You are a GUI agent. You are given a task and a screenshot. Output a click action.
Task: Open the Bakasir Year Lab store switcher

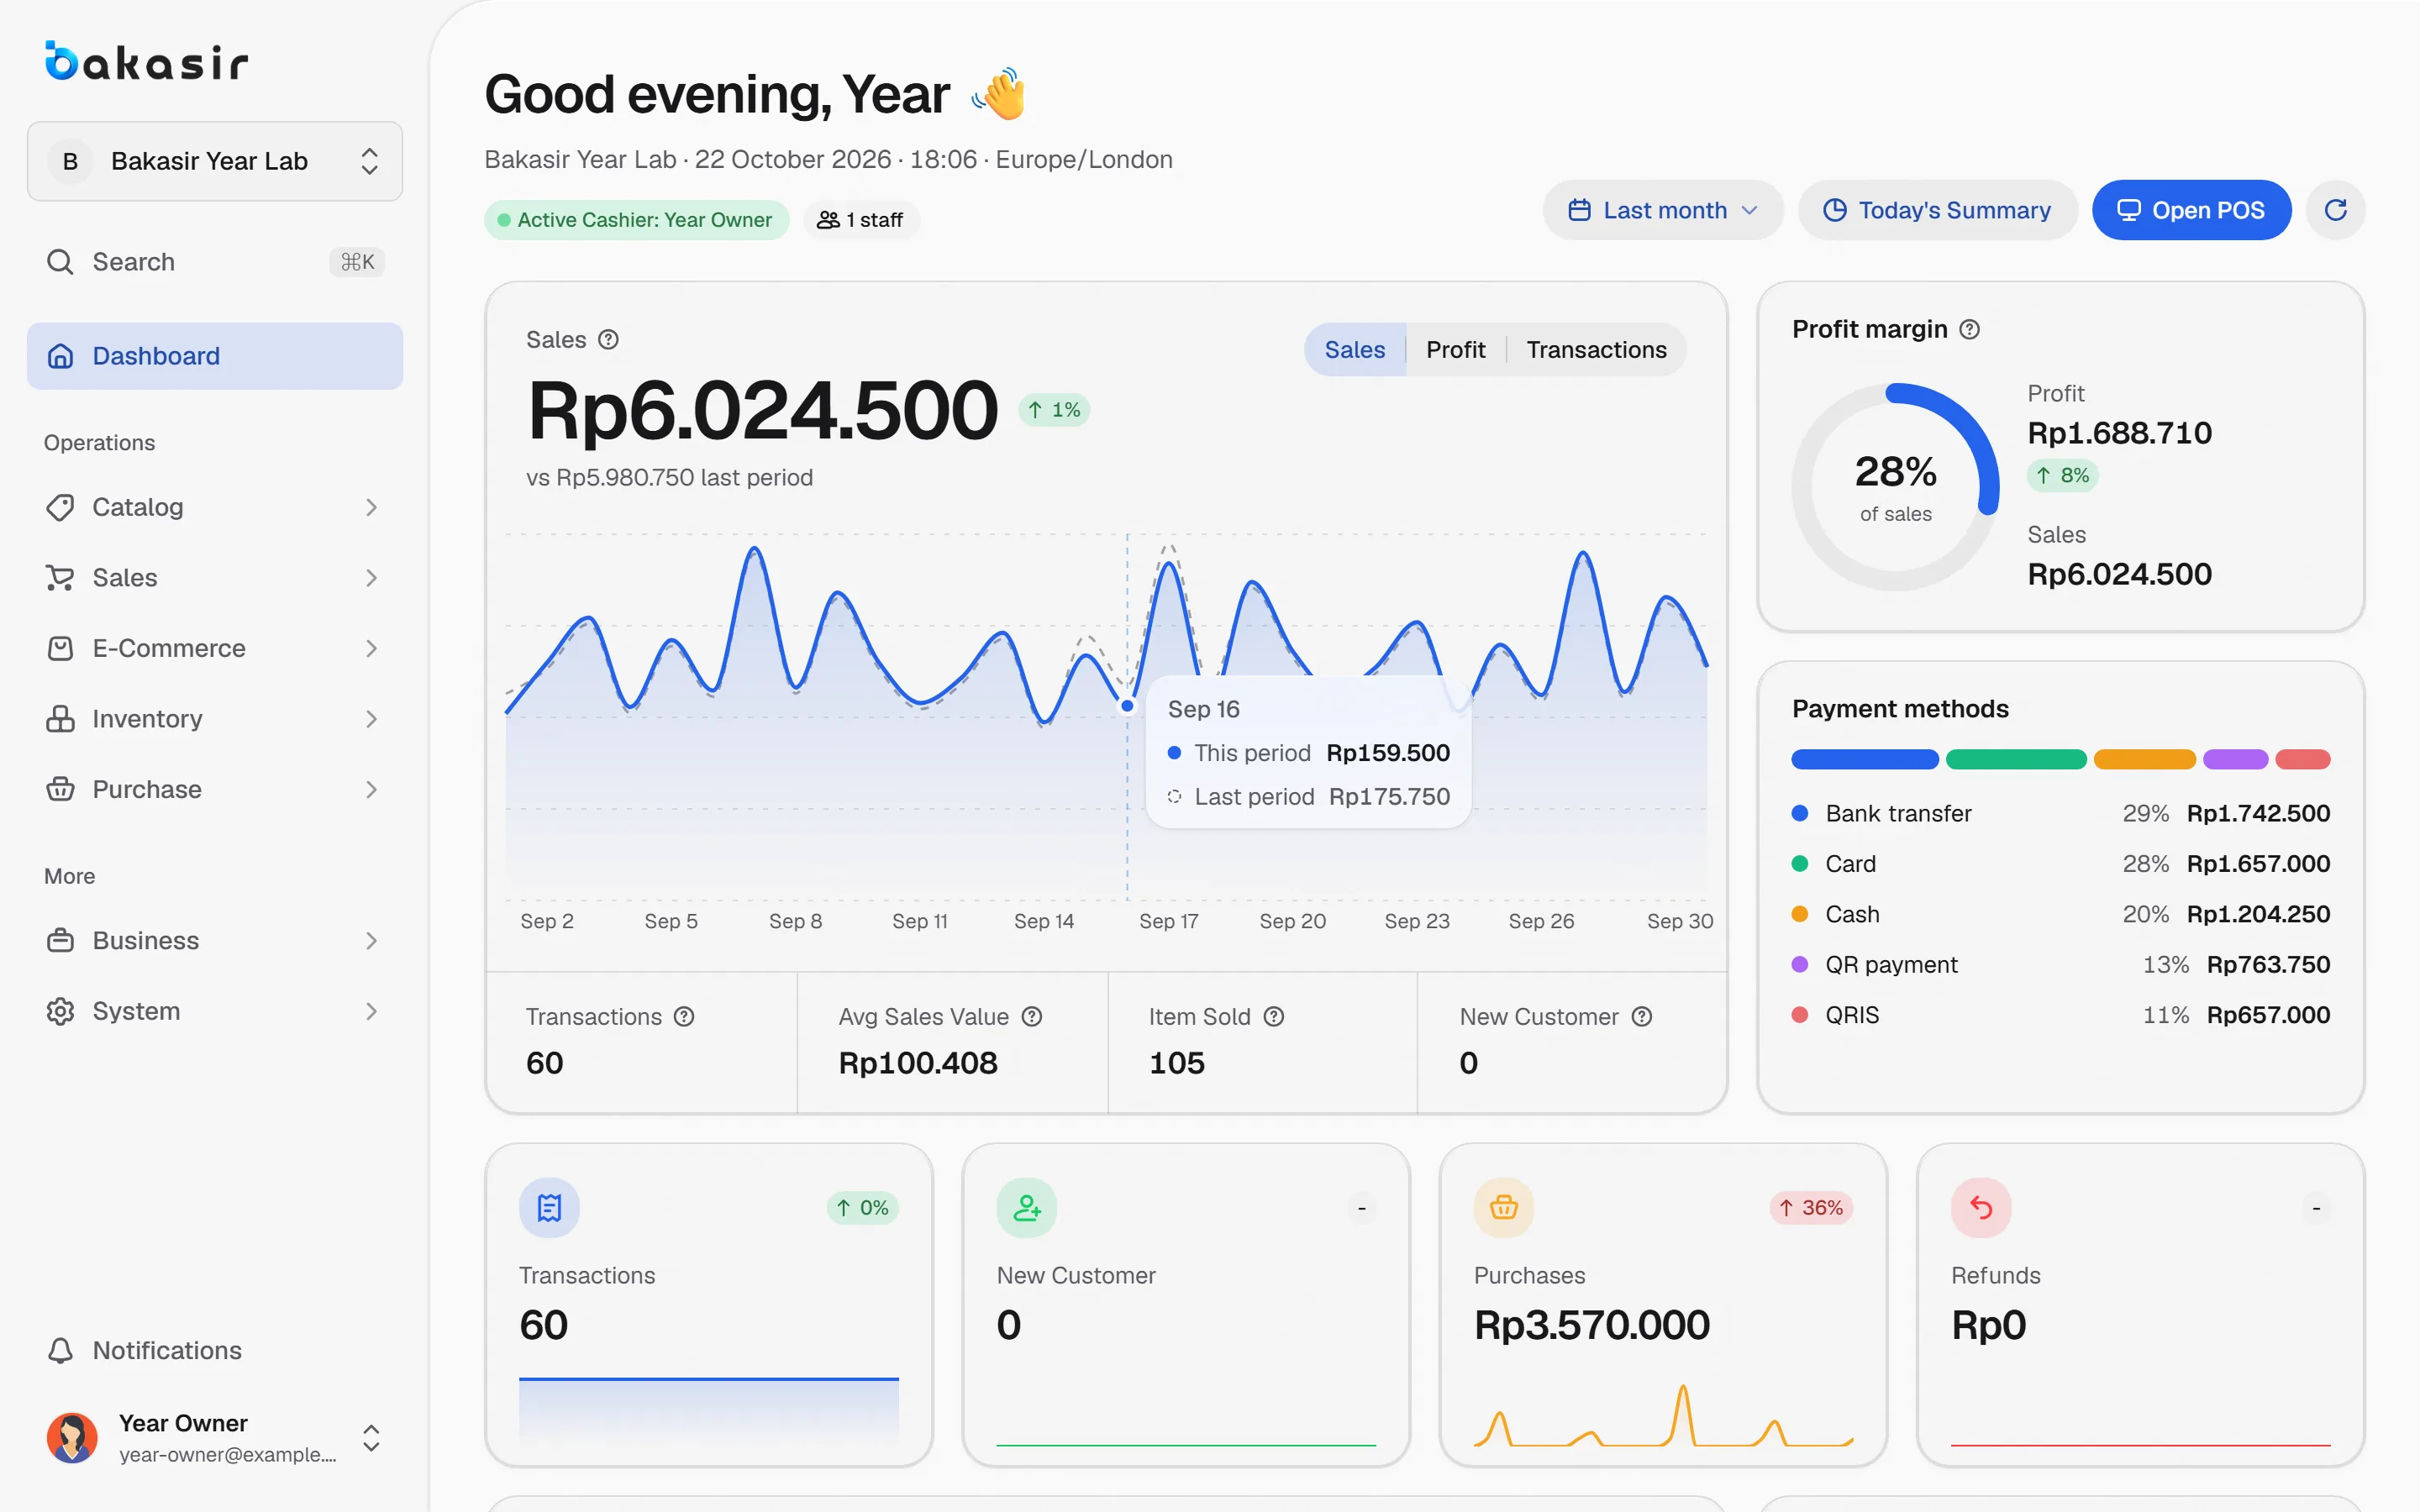214,161
